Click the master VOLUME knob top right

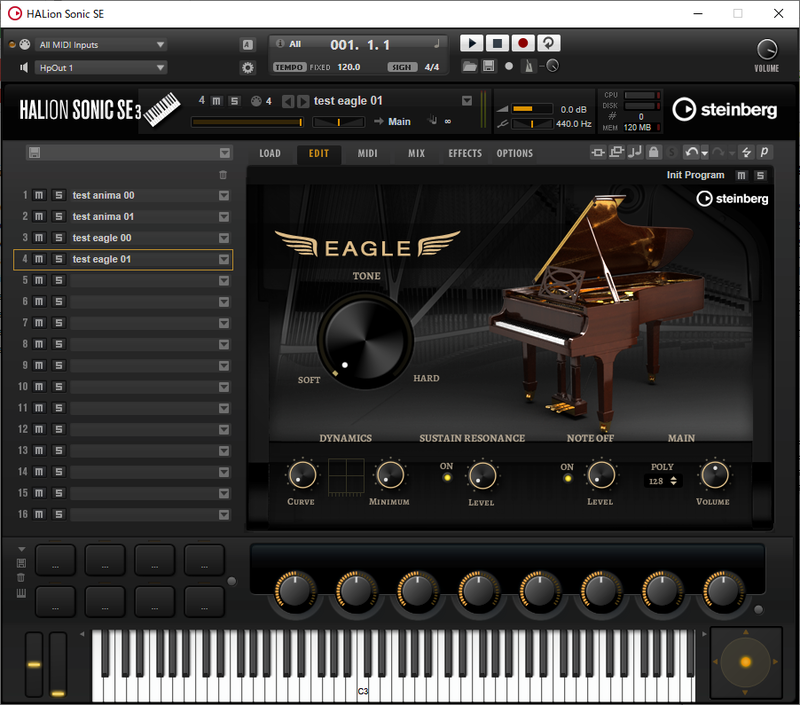766,50
